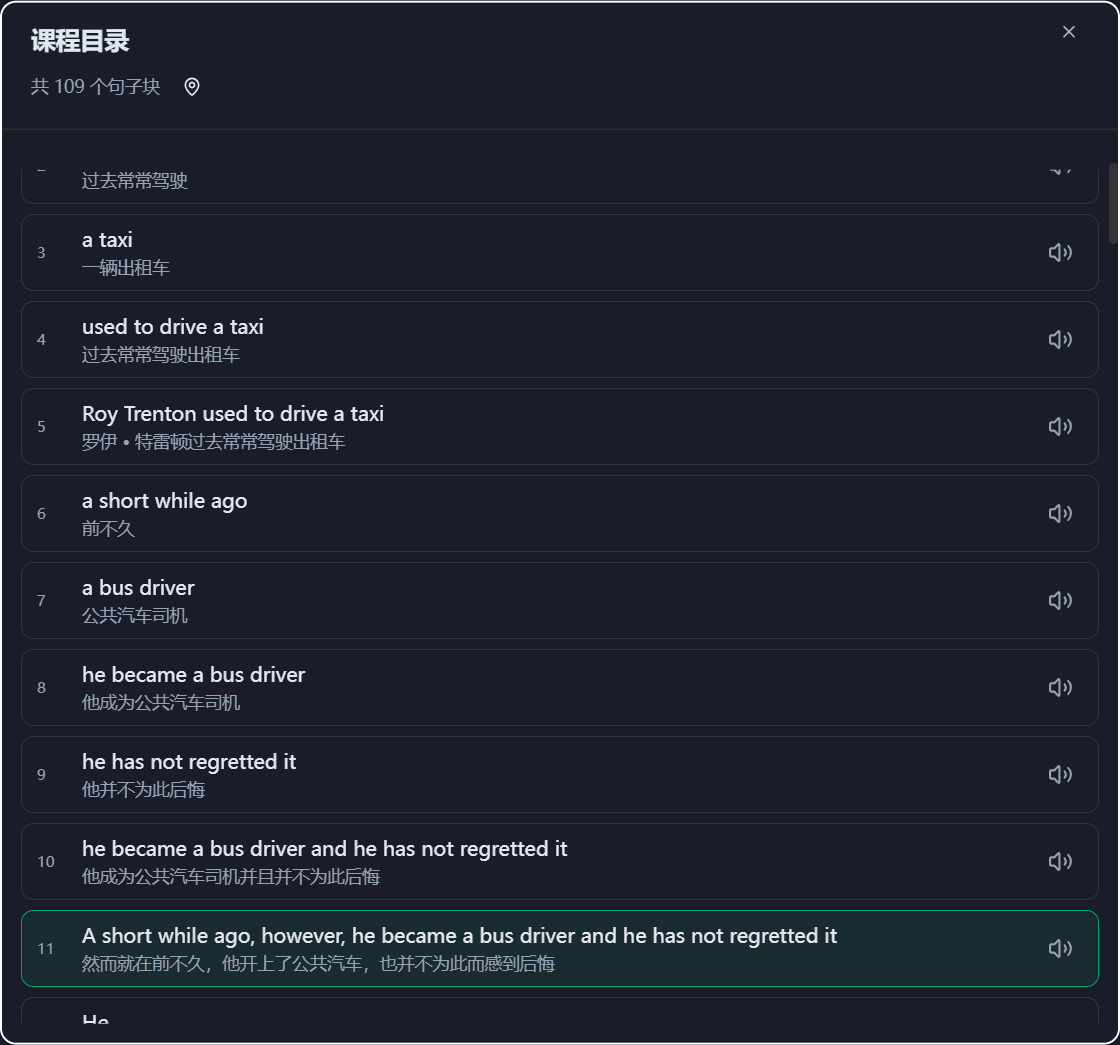Open sentence block number 10
This screenshot has width=1120, height=1045.
(500, 862)
